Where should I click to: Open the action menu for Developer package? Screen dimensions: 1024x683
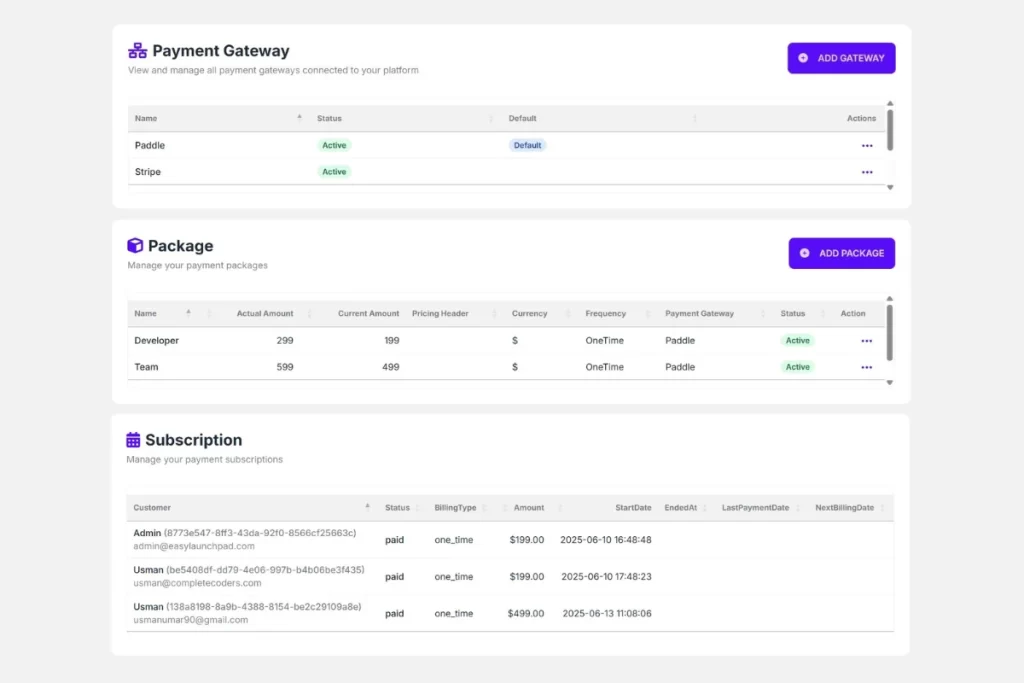pyautogui.click(x=865, y=340)
